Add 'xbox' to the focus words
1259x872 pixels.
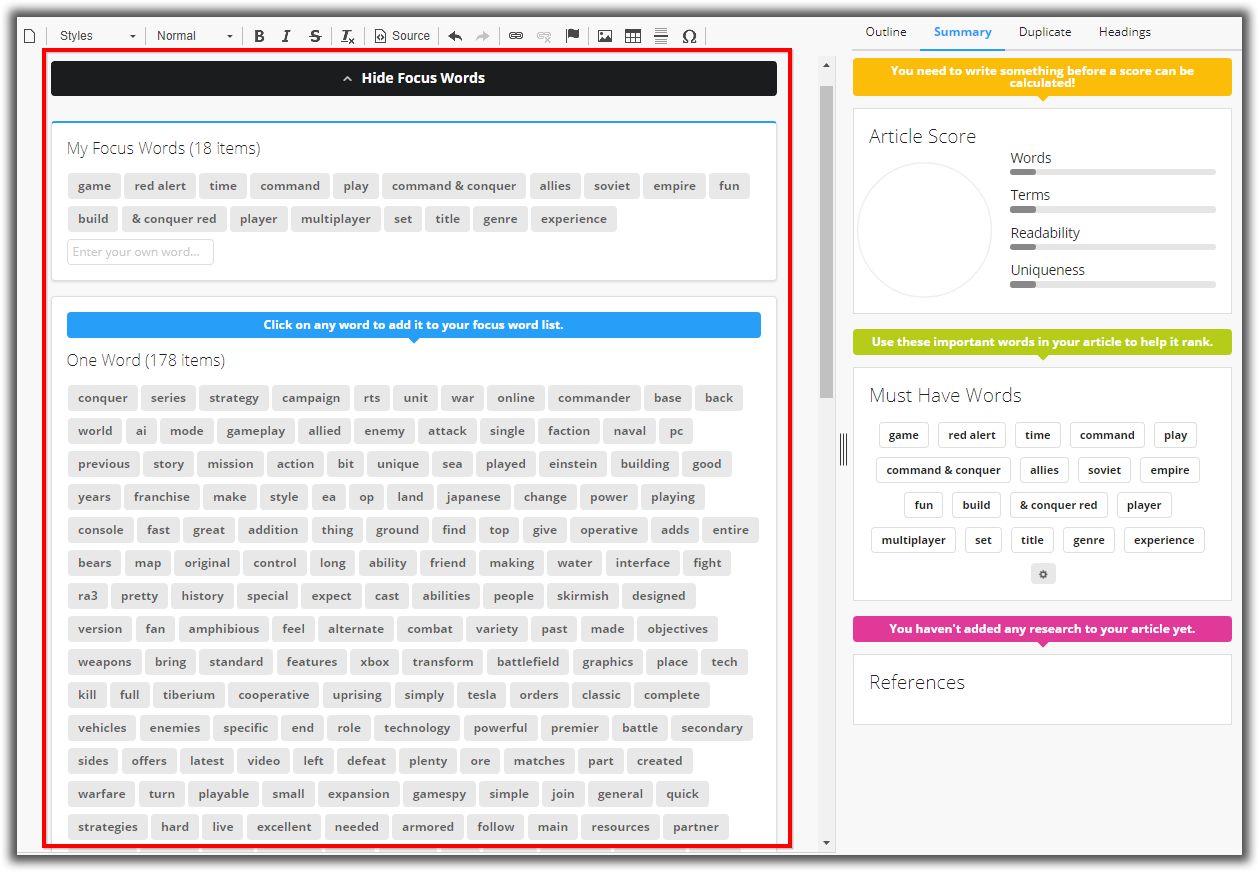click(375, 662)
